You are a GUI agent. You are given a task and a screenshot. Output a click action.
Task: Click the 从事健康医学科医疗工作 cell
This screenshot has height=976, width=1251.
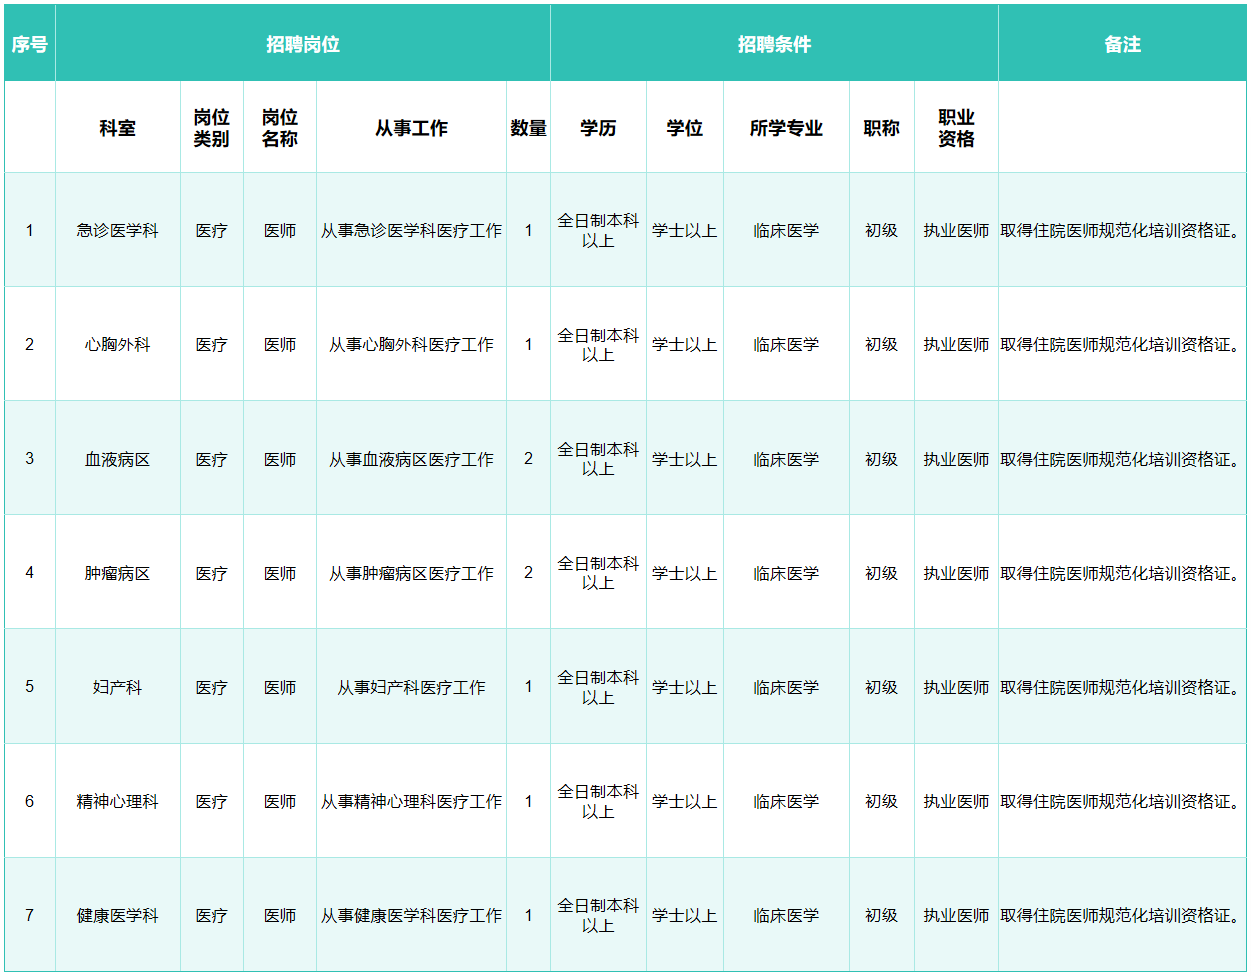click(x=411, y=915)
